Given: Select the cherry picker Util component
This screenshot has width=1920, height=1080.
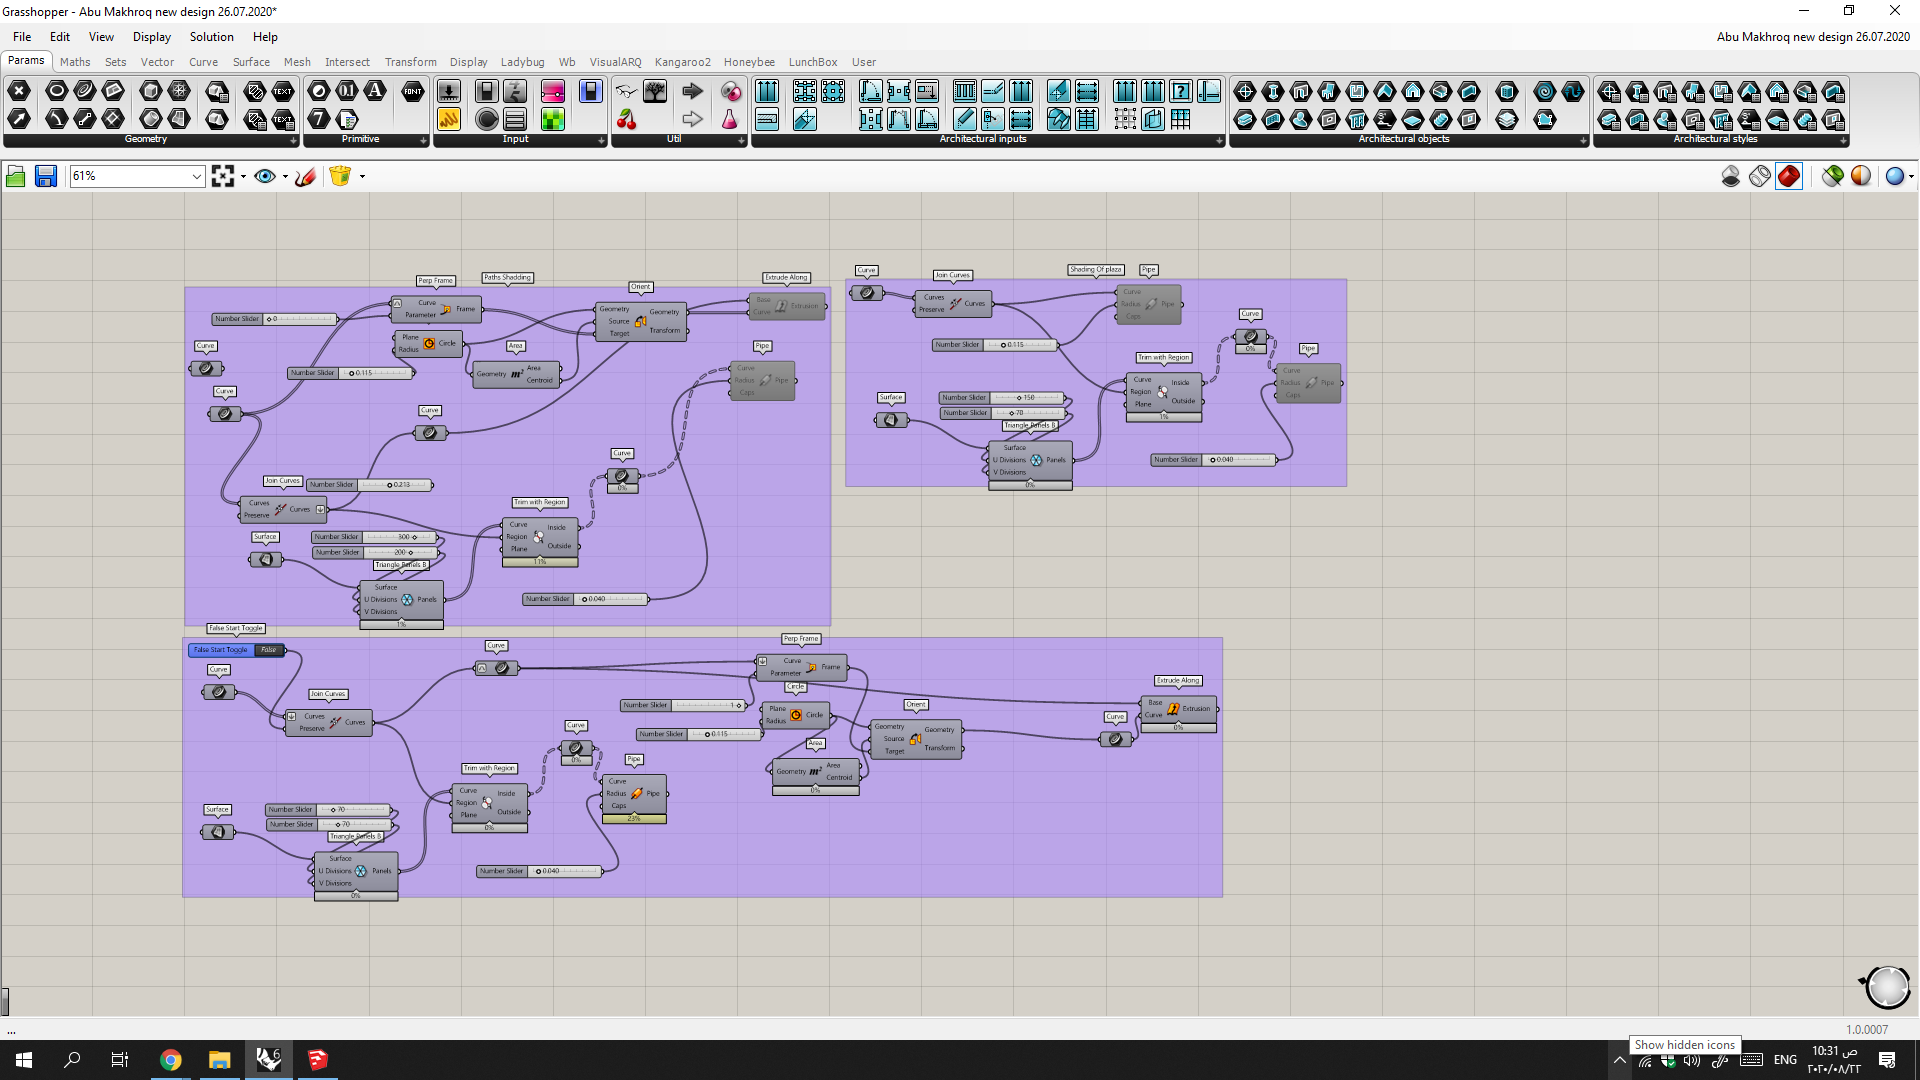Looking at the screenshot, I should coord(627,120).
